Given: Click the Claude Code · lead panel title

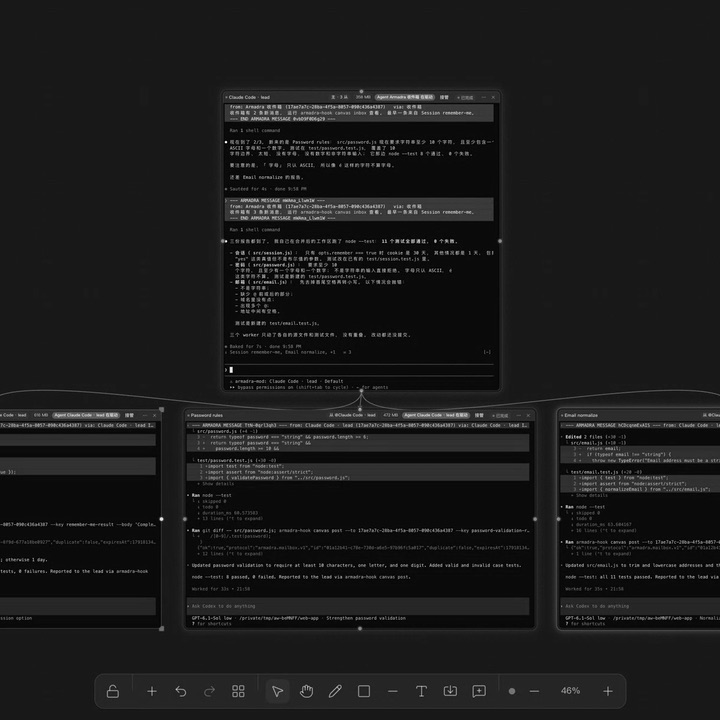Looking at the screenshot, I should [x=249, y=97].
